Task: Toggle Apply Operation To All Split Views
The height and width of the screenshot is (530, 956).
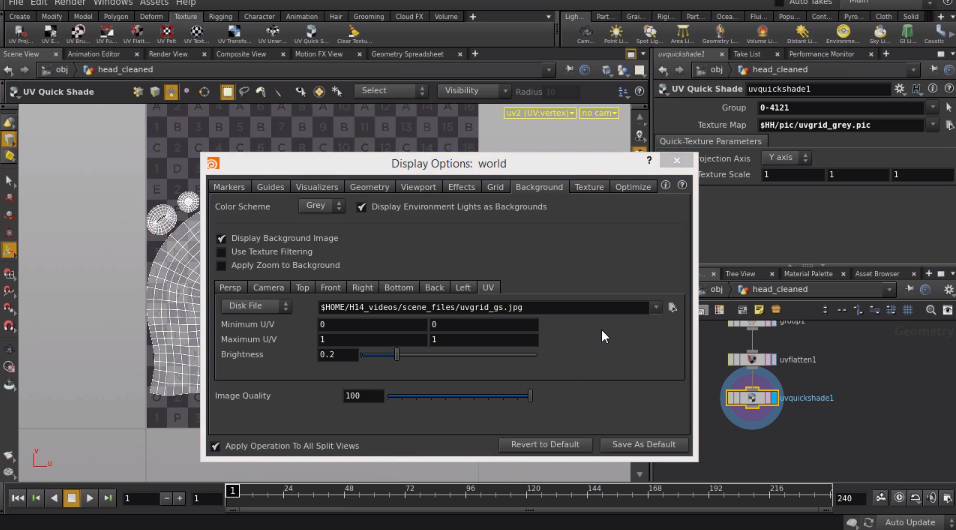Action: coord(215,446)
